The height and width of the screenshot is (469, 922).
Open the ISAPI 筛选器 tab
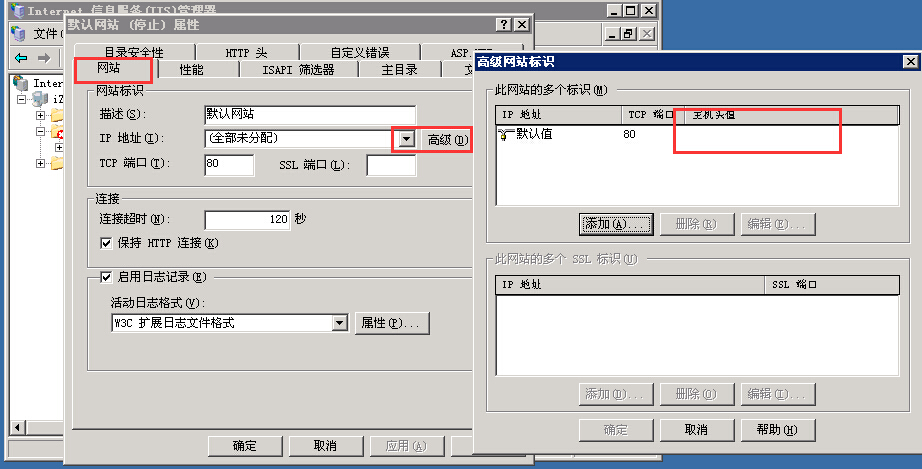pyautogui.click(x=298, y=69)
